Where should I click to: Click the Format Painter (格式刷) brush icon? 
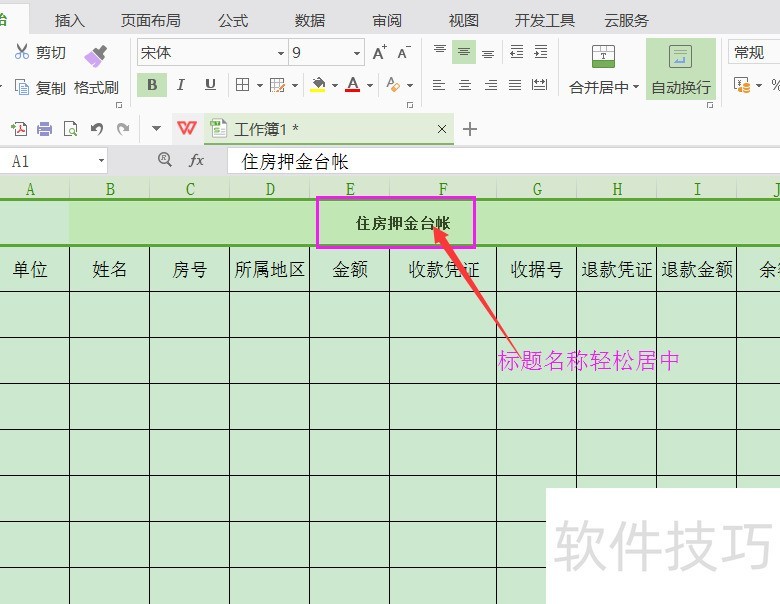(x=96, y=56)
